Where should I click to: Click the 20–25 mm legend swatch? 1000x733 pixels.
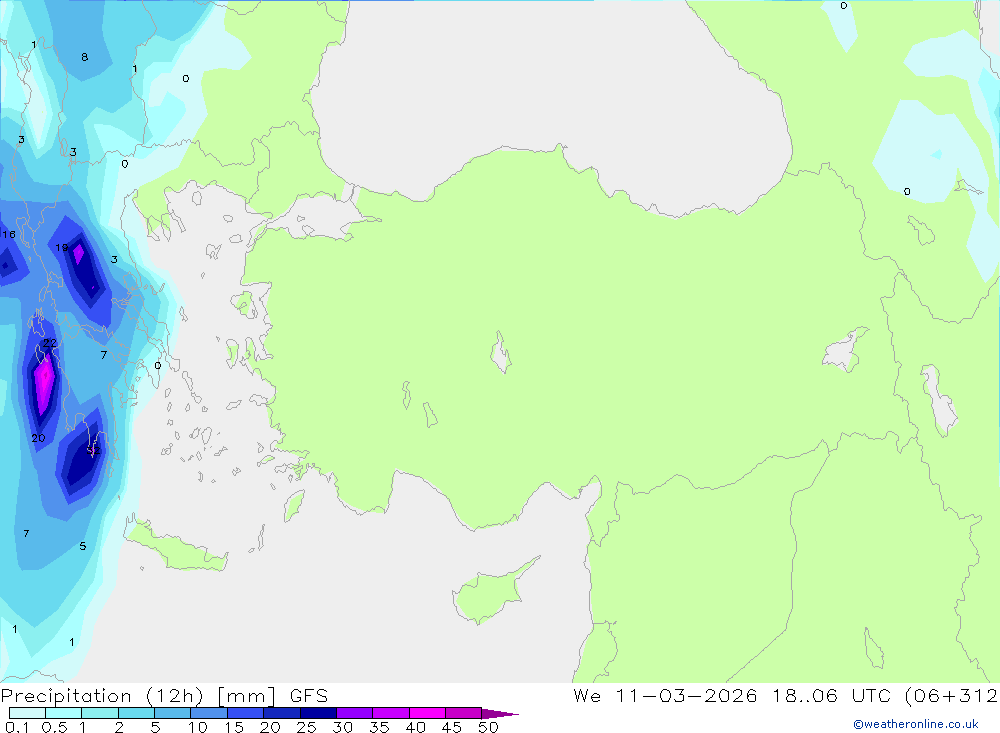pos(282,713)
